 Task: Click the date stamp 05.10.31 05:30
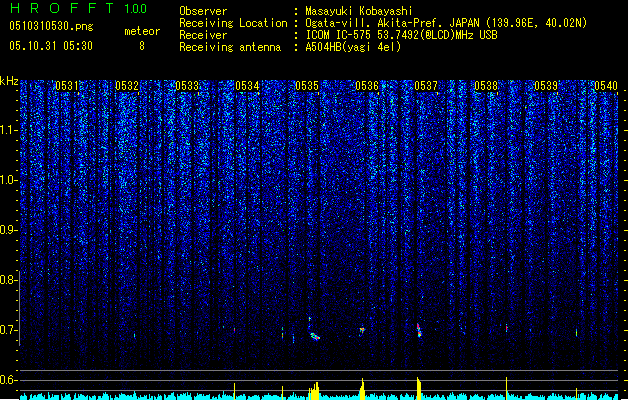(x=51, y=46)
